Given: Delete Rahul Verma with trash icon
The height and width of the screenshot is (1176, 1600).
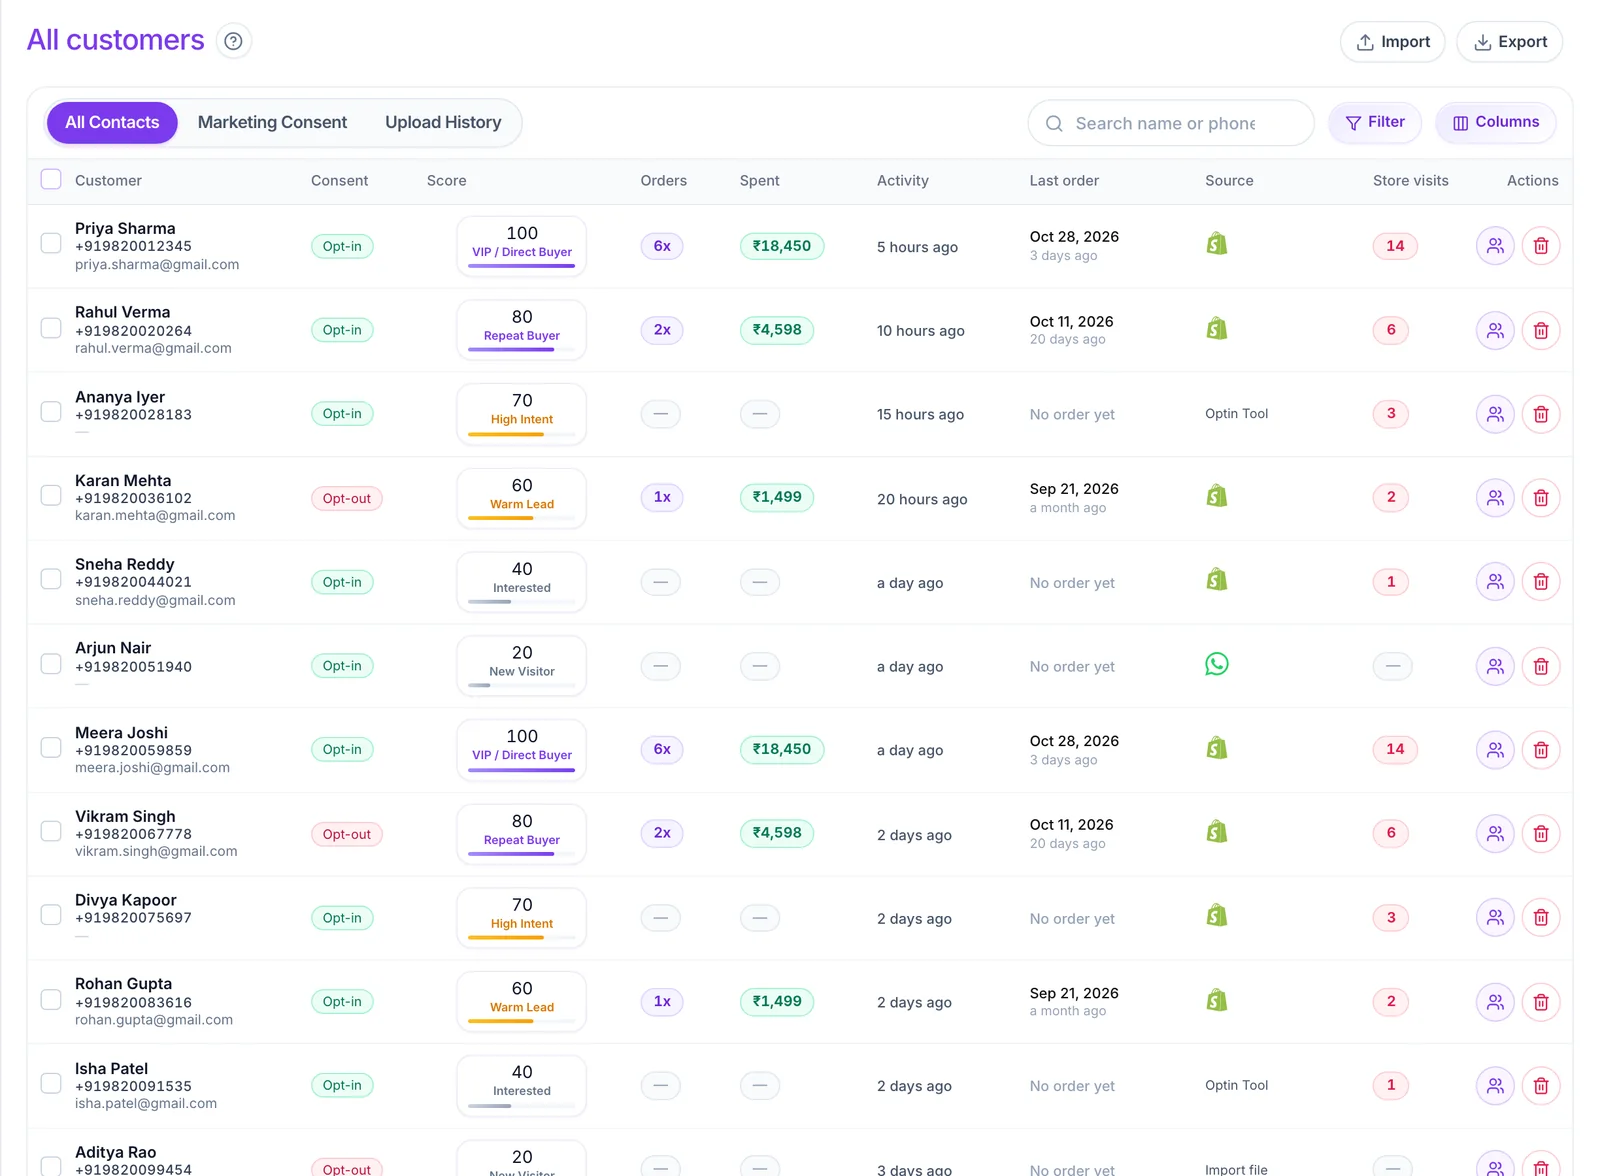Looking at the screenshot, I should click(1541, 330).
